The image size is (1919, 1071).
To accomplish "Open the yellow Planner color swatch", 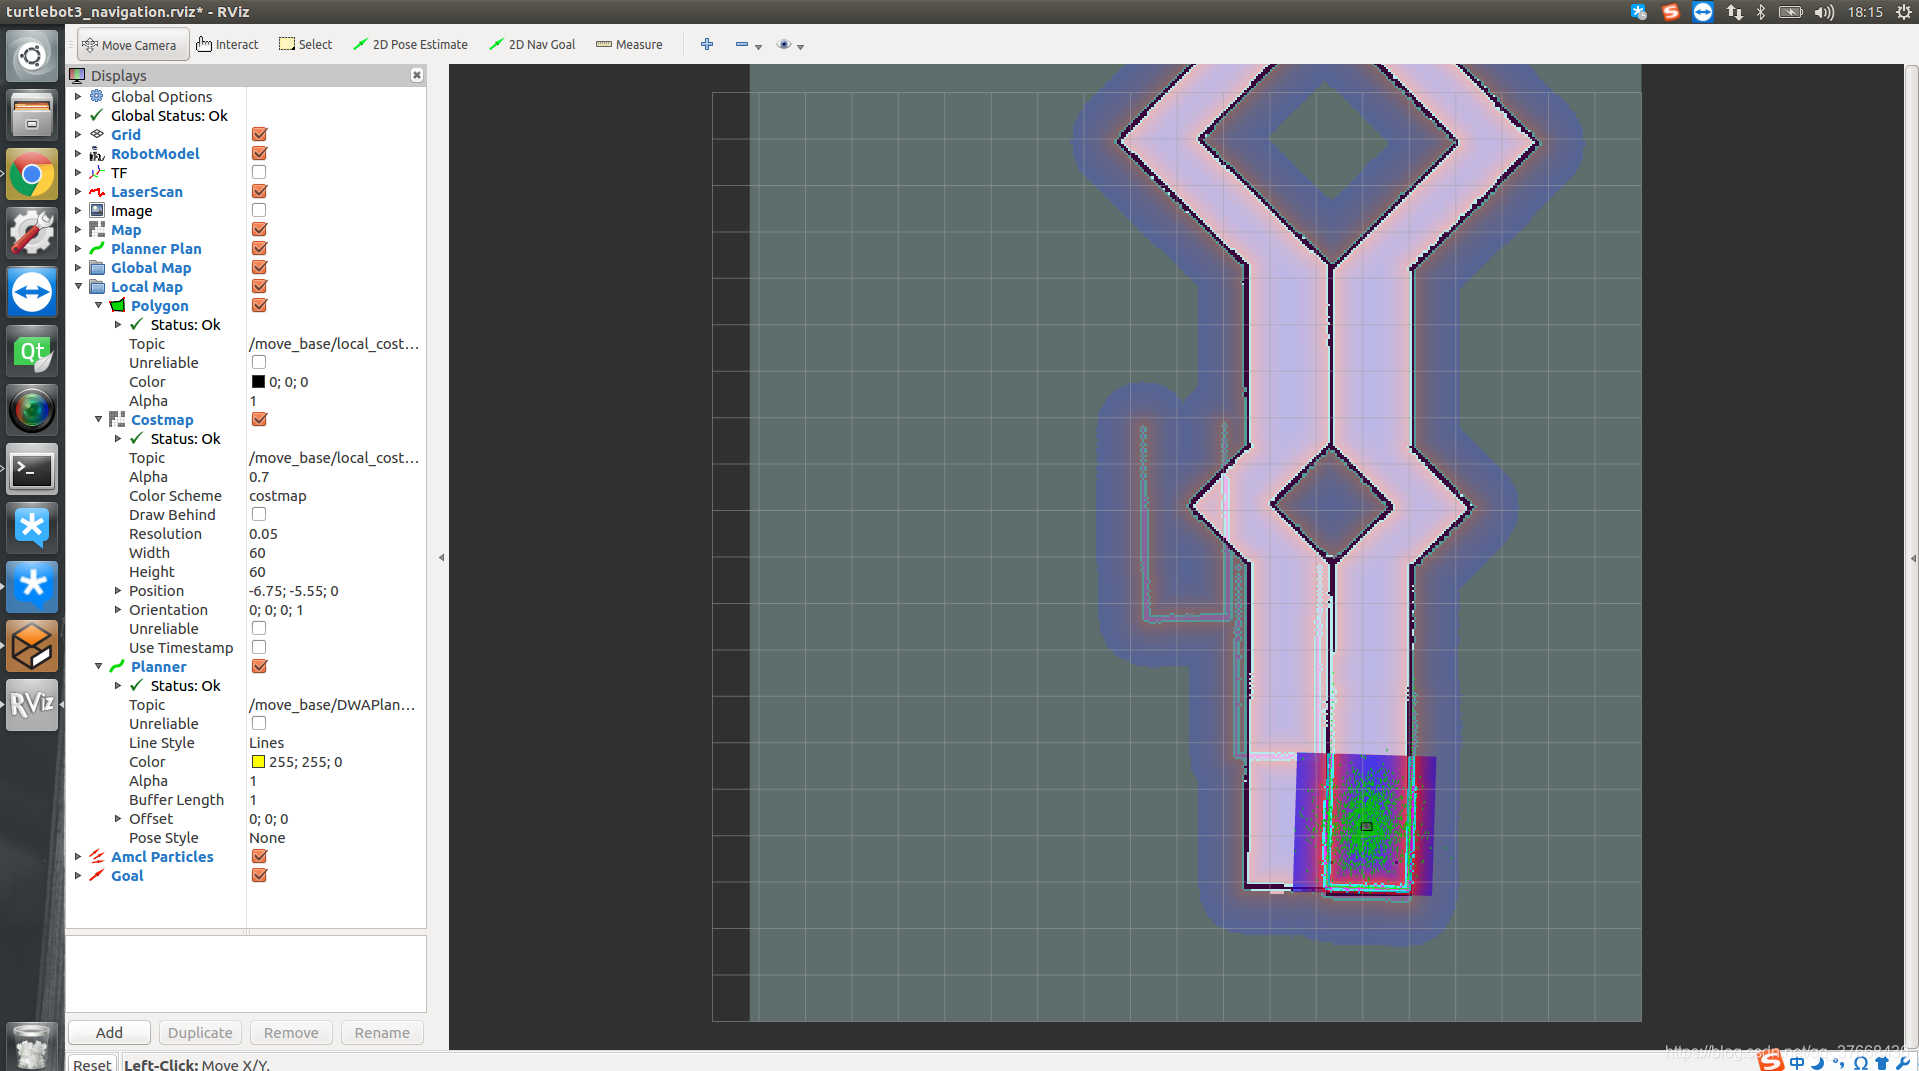I will click(258, 761).
